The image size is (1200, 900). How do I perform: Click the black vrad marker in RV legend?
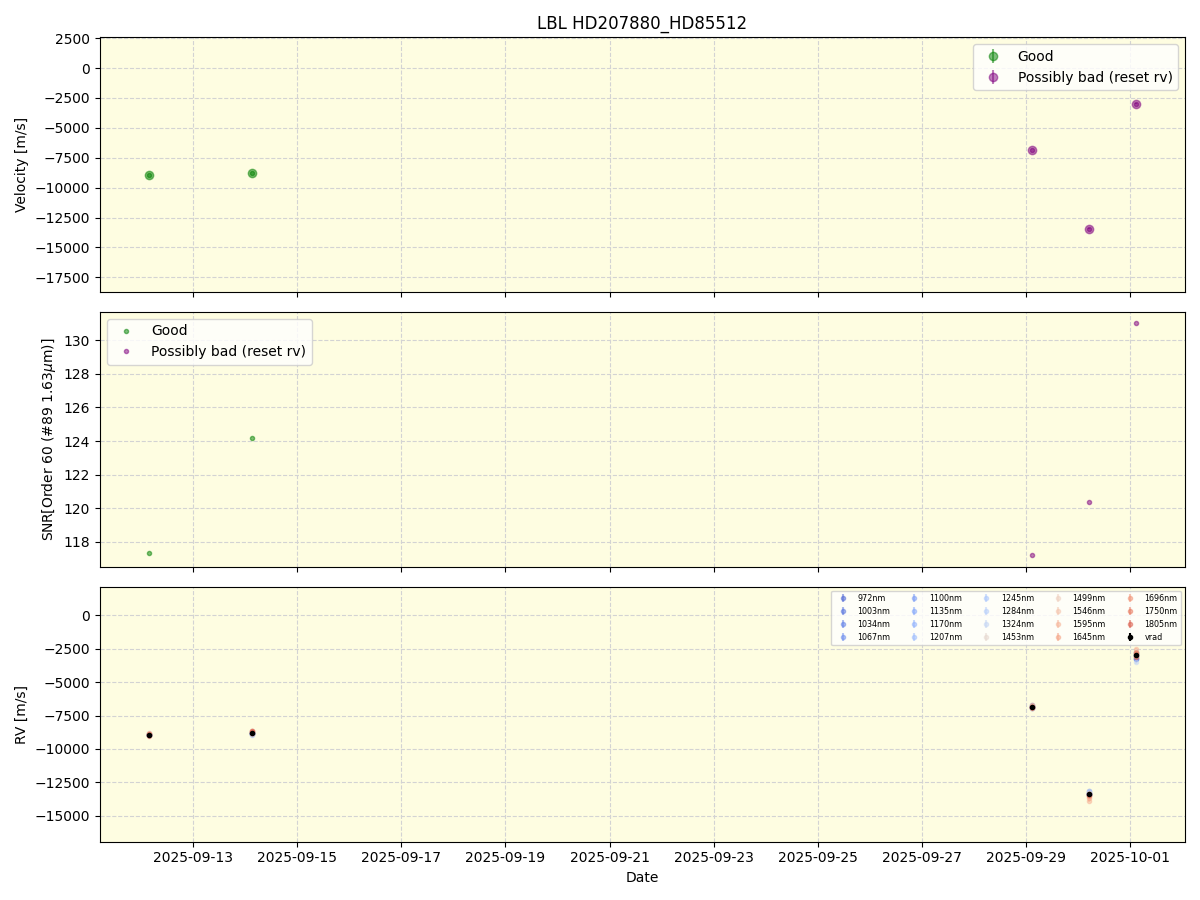pos(1130,637)
